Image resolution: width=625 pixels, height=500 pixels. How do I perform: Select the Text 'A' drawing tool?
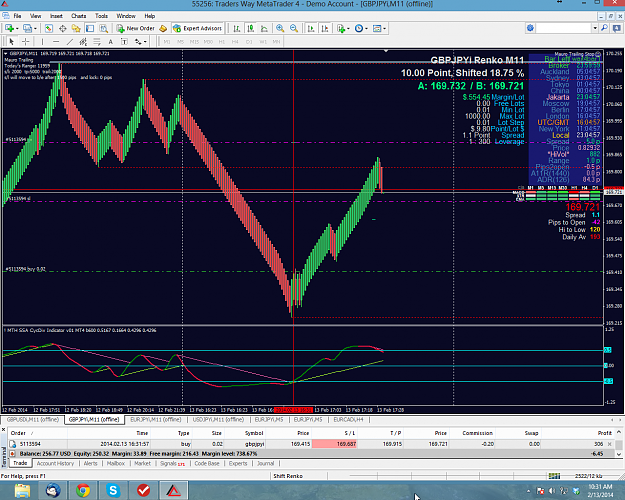pos(110,41)
